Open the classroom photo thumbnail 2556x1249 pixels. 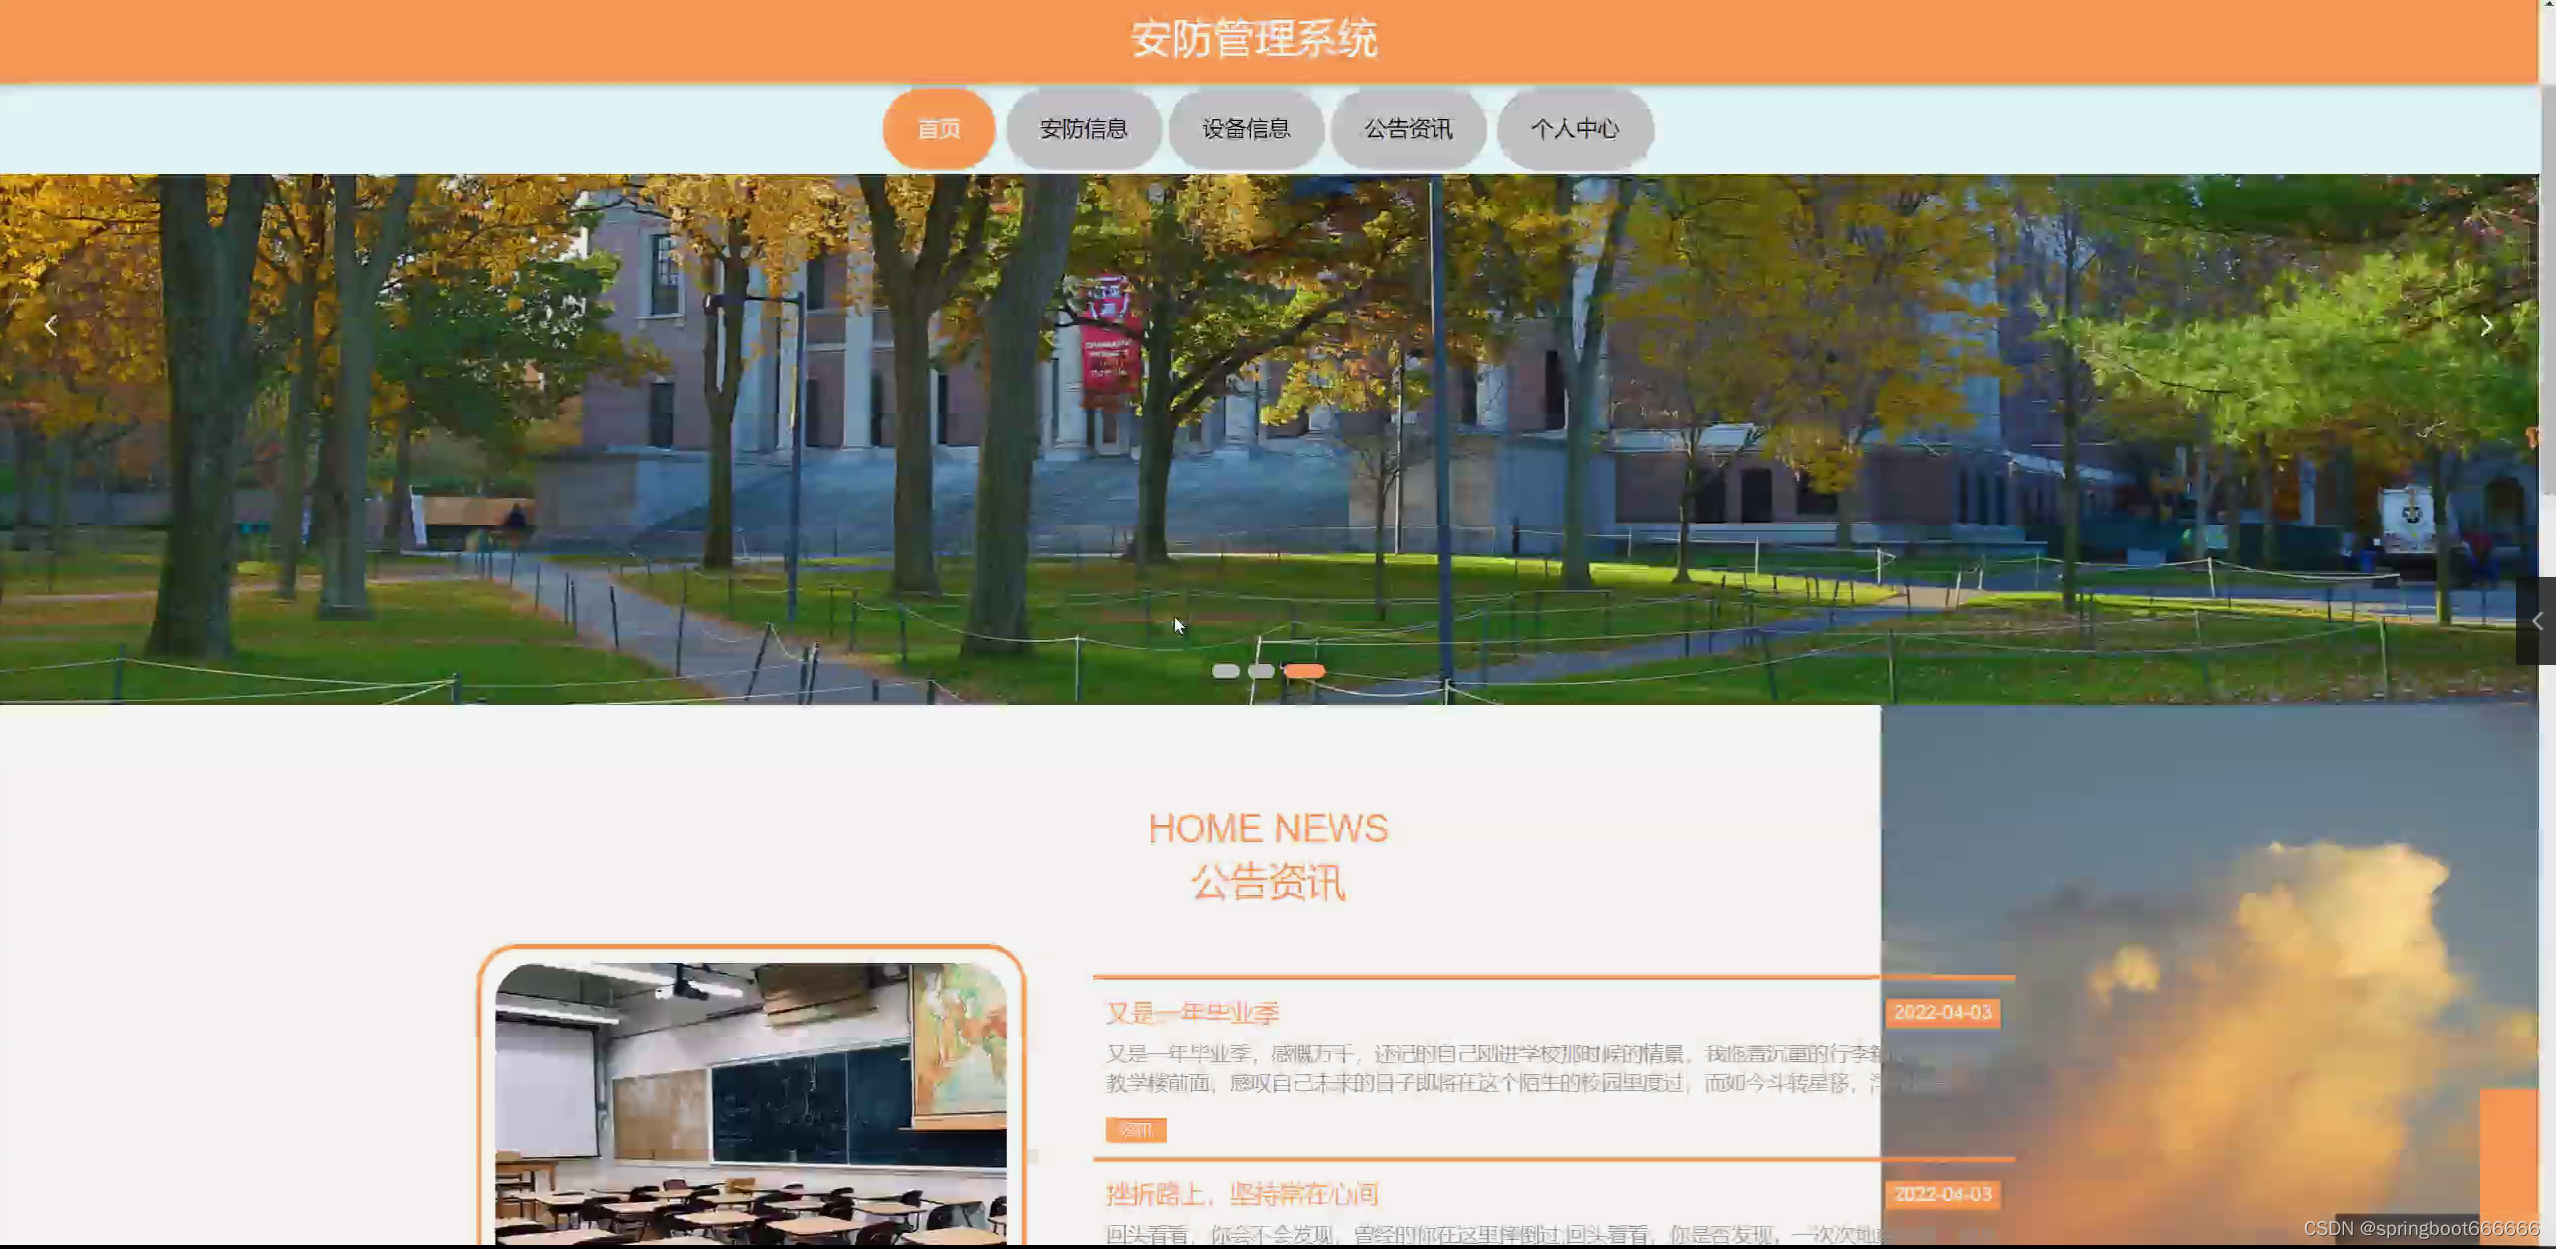click(x=750, y=1100)
